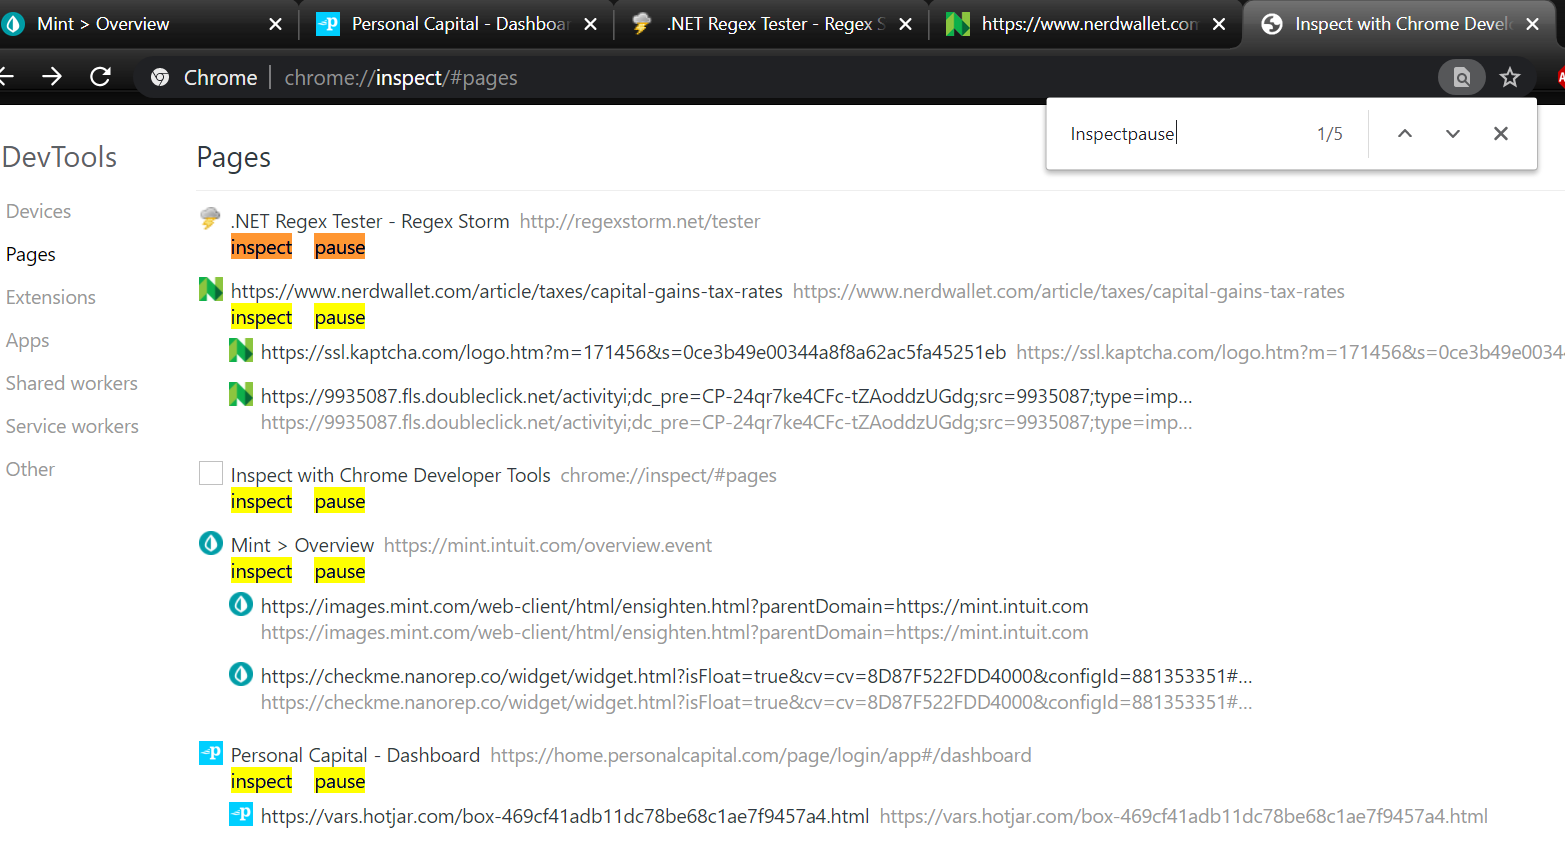Close the .NET Regex Tester tab
The height and width of the screenshot is (848, 1565).
point(906,24)
